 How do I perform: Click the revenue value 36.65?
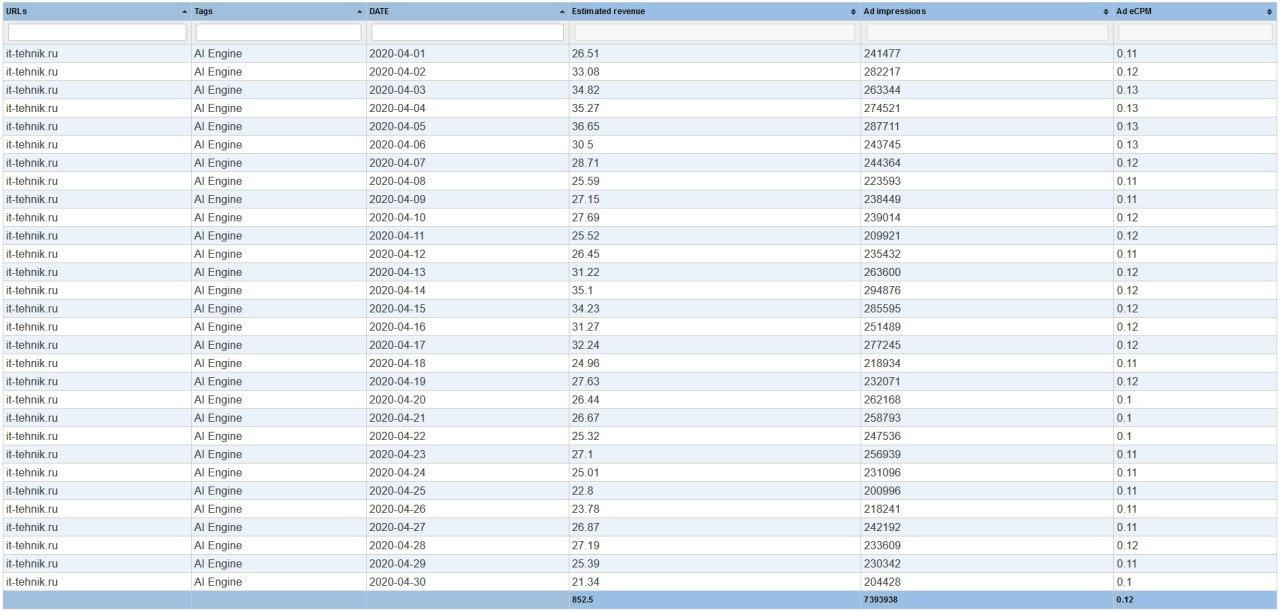point(585,127)
